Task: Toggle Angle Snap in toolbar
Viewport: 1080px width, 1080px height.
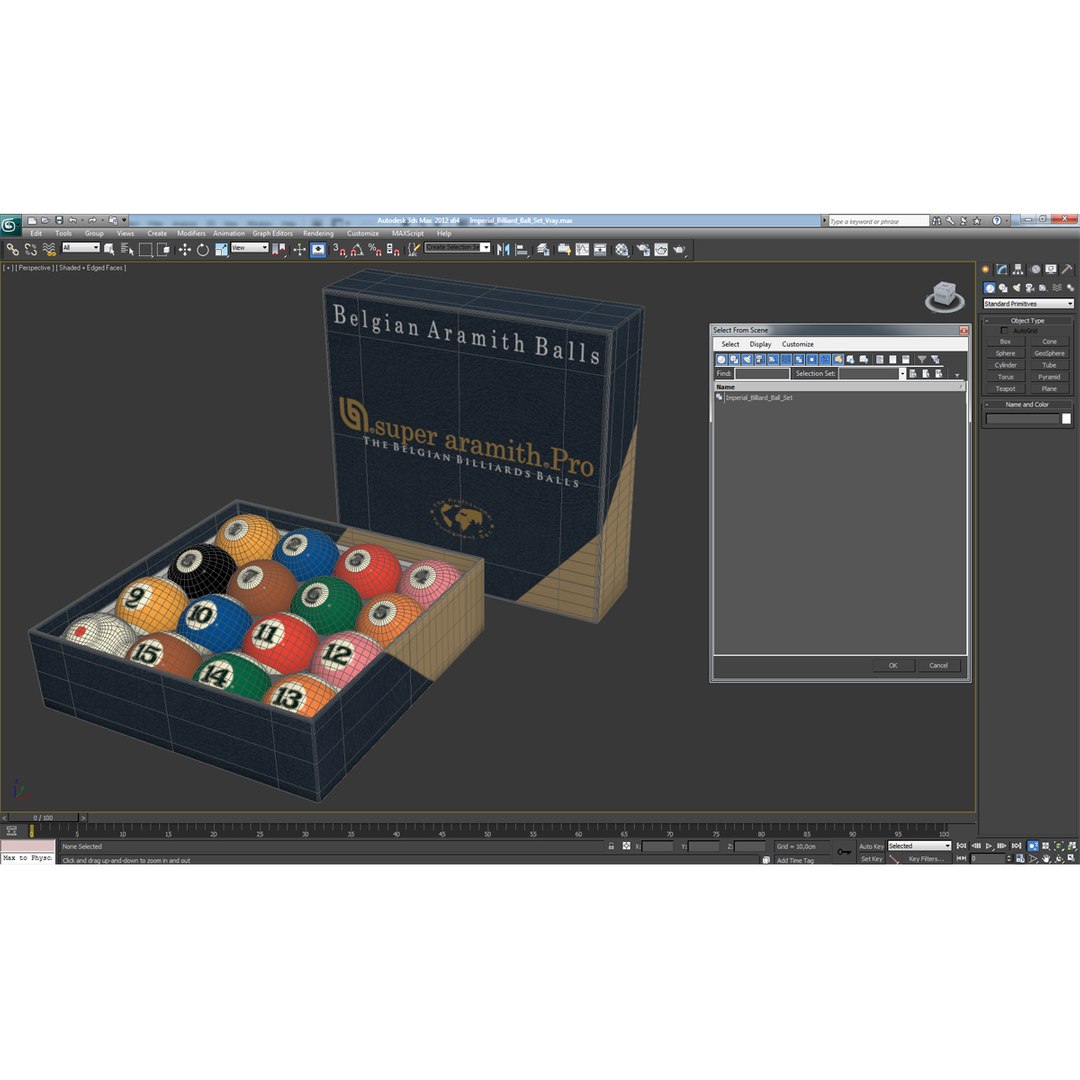Action: tap(357, 249)
